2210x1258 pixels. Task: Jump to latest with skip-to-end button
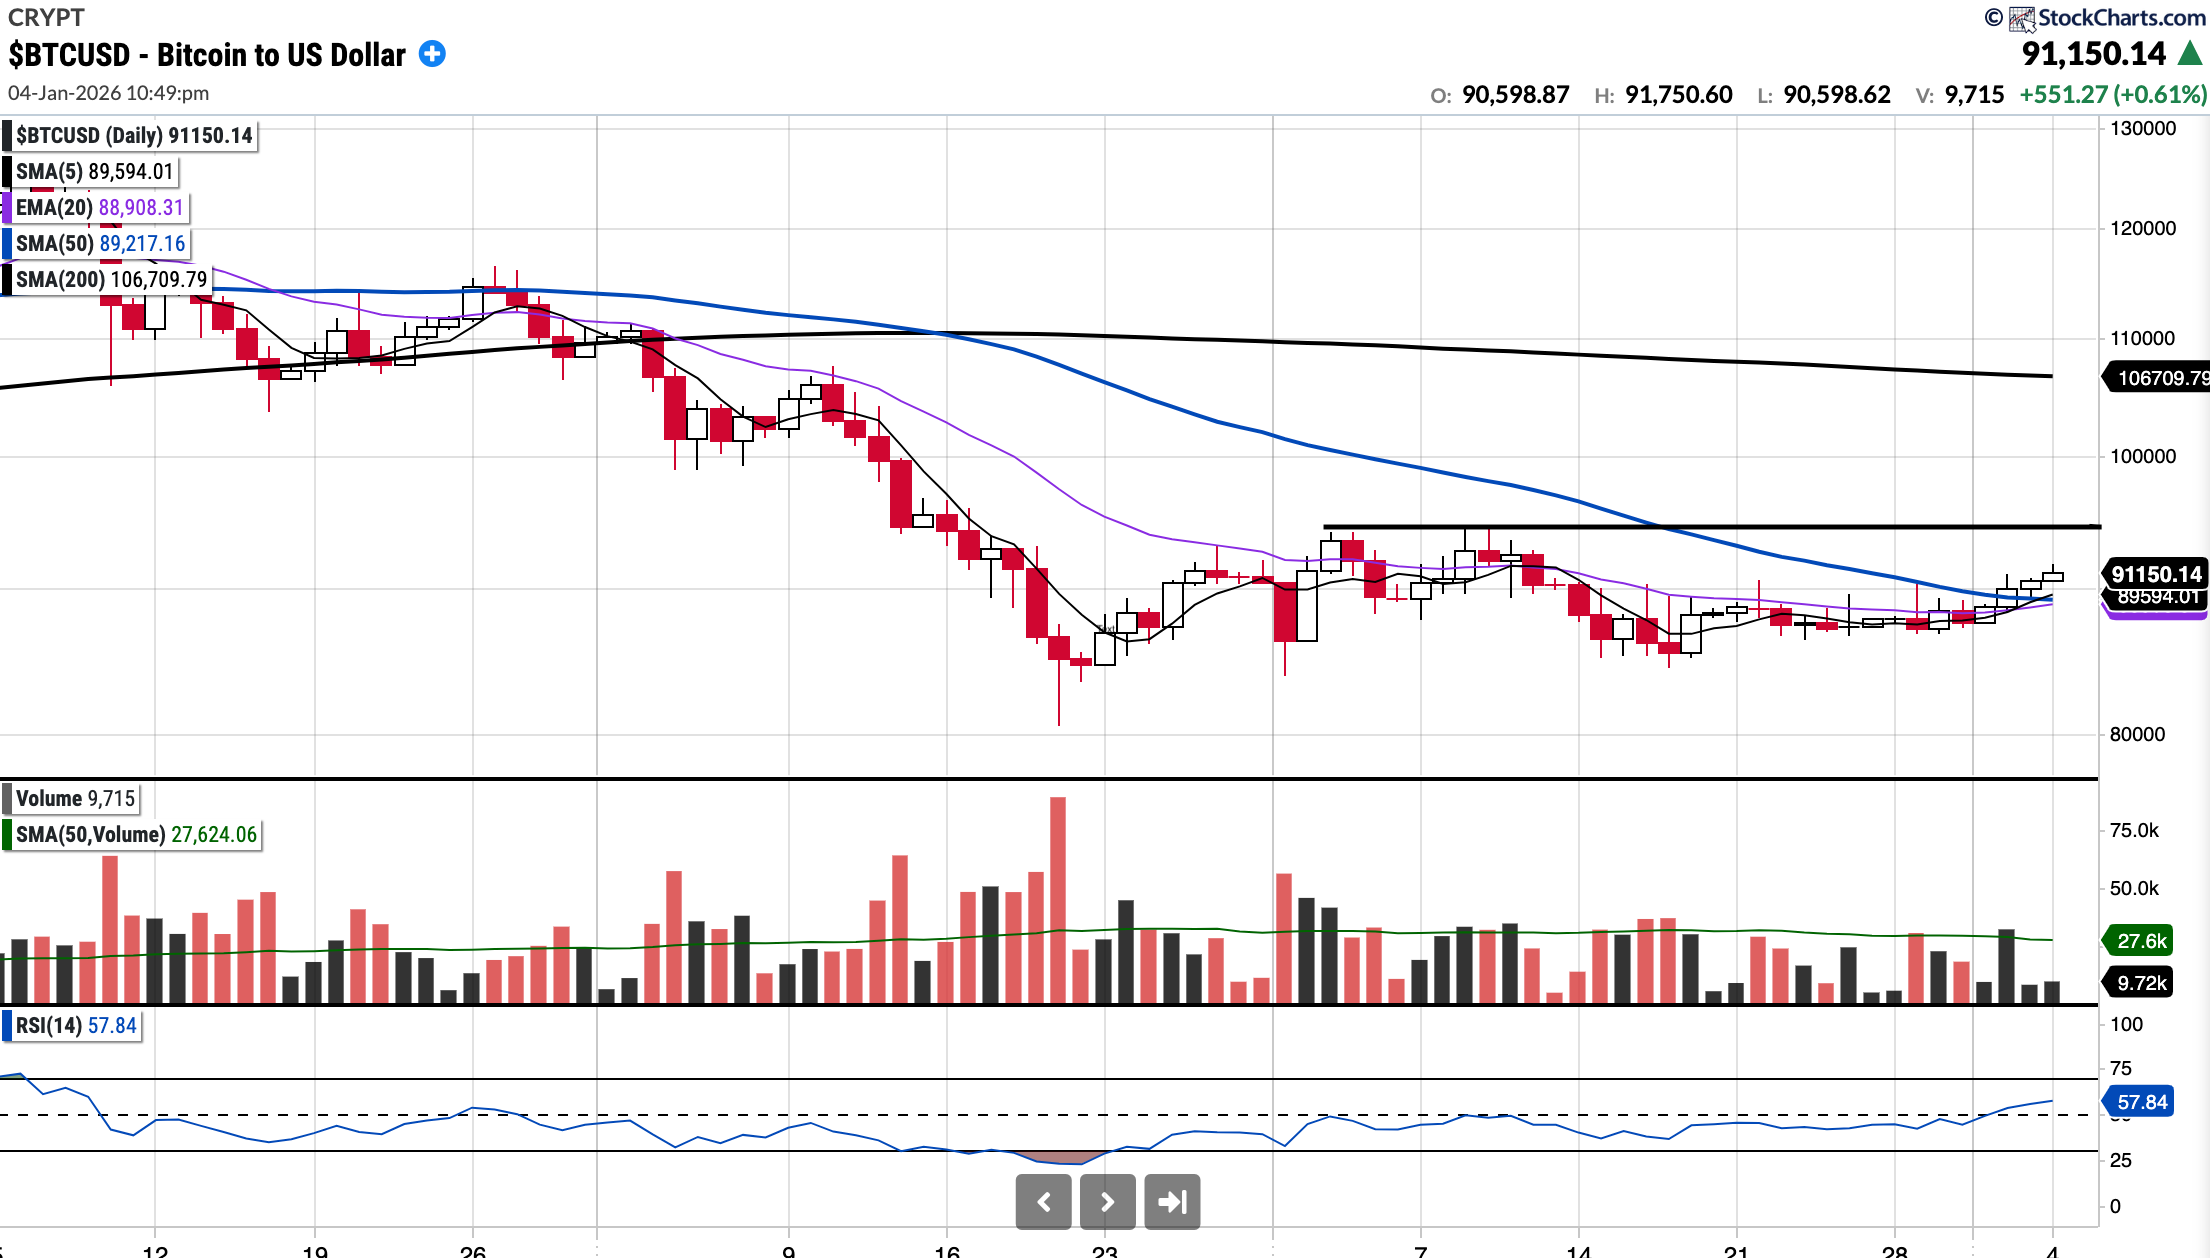(x=1171, y=1201)
